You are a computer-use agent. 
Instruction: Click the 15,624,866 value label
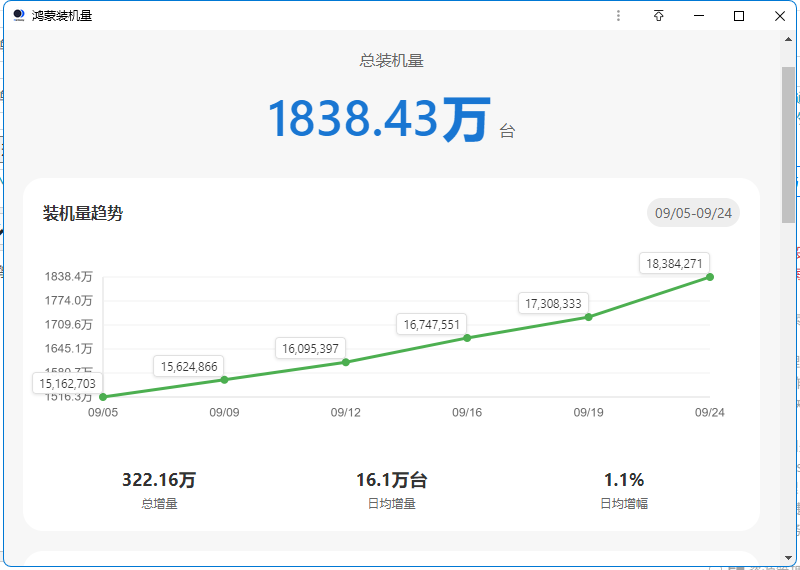(x=189, y=366)
